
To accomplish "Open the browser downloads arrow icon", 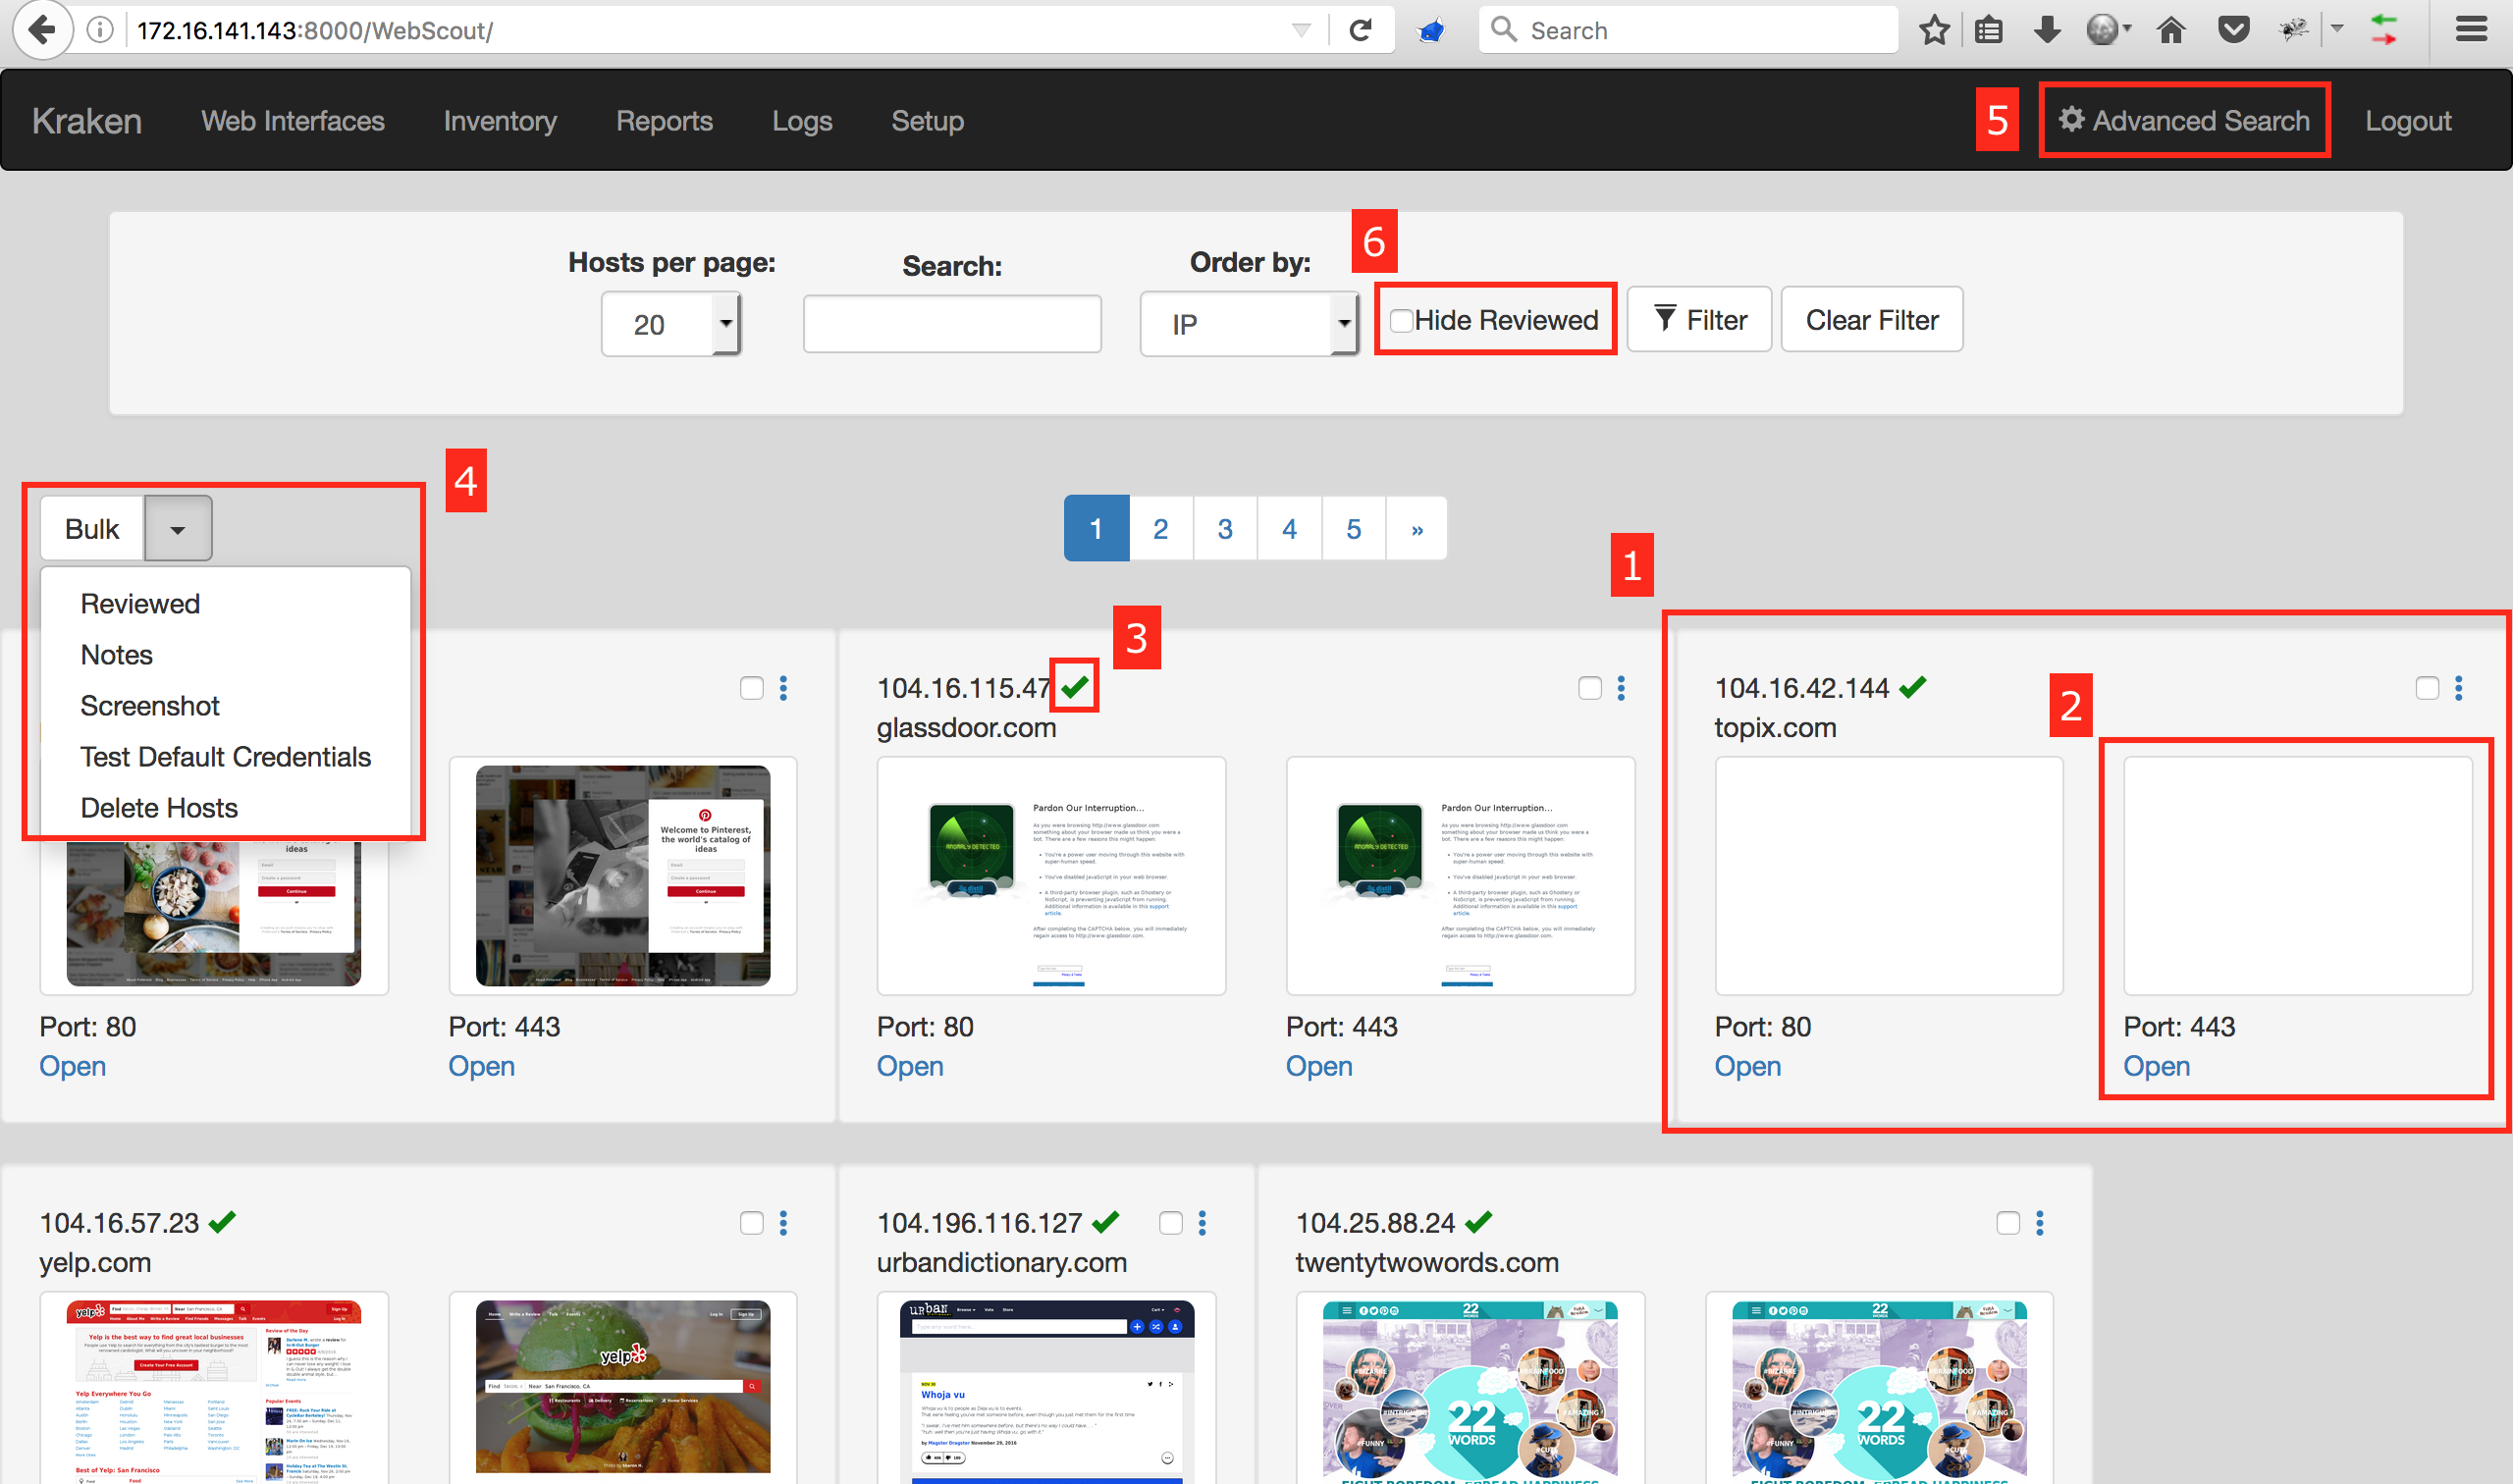I will 2047,30.
